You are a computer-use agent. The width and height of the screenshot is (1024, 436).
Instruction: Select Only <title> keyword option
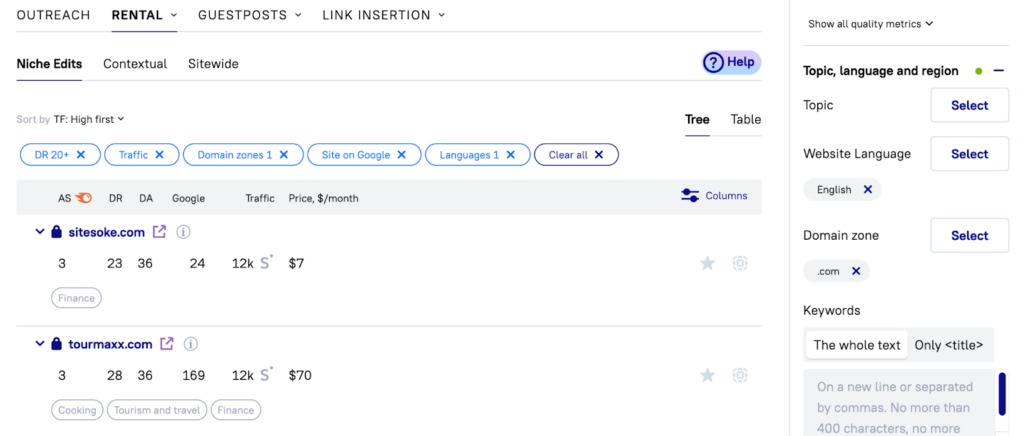[949, 345]
